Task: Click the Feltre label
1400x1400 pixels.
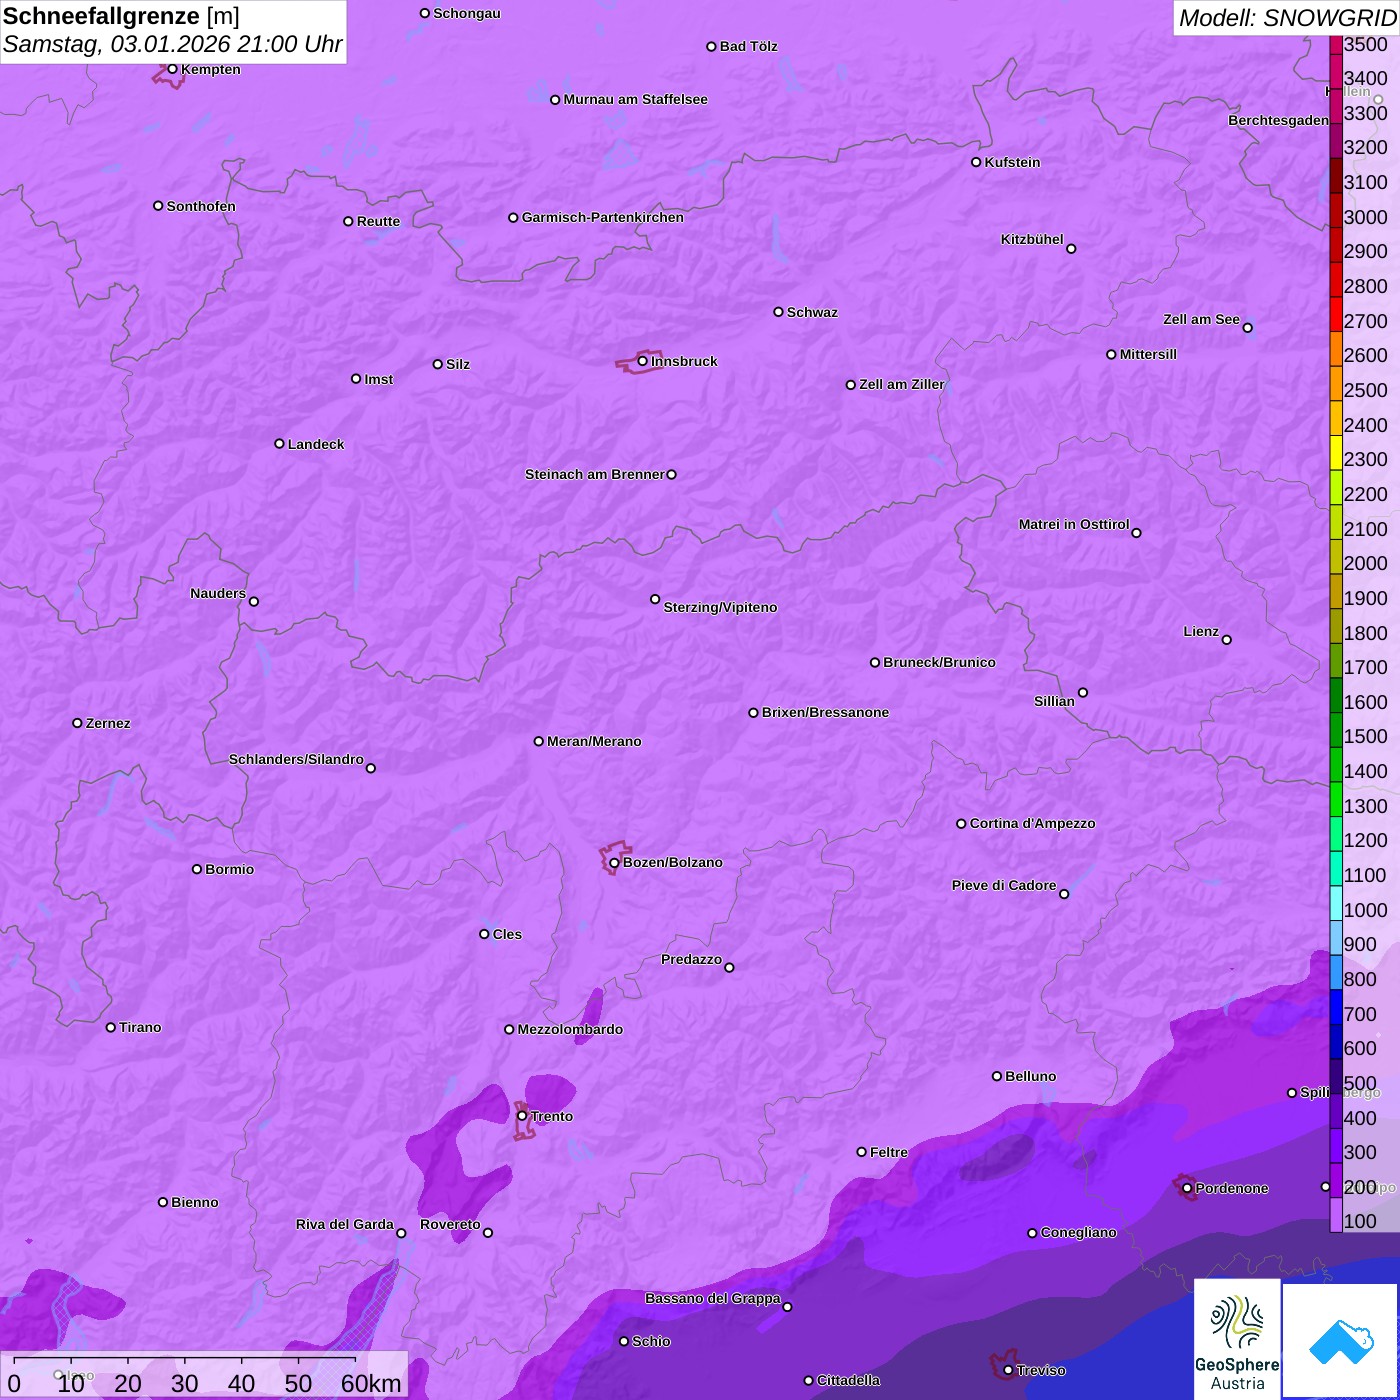Action: pyautogui.click(x=888, y=1152)
